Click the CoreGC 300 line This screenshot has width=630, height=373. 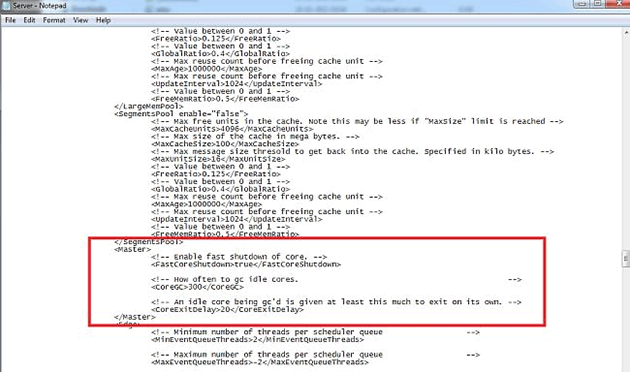point(197,287)
